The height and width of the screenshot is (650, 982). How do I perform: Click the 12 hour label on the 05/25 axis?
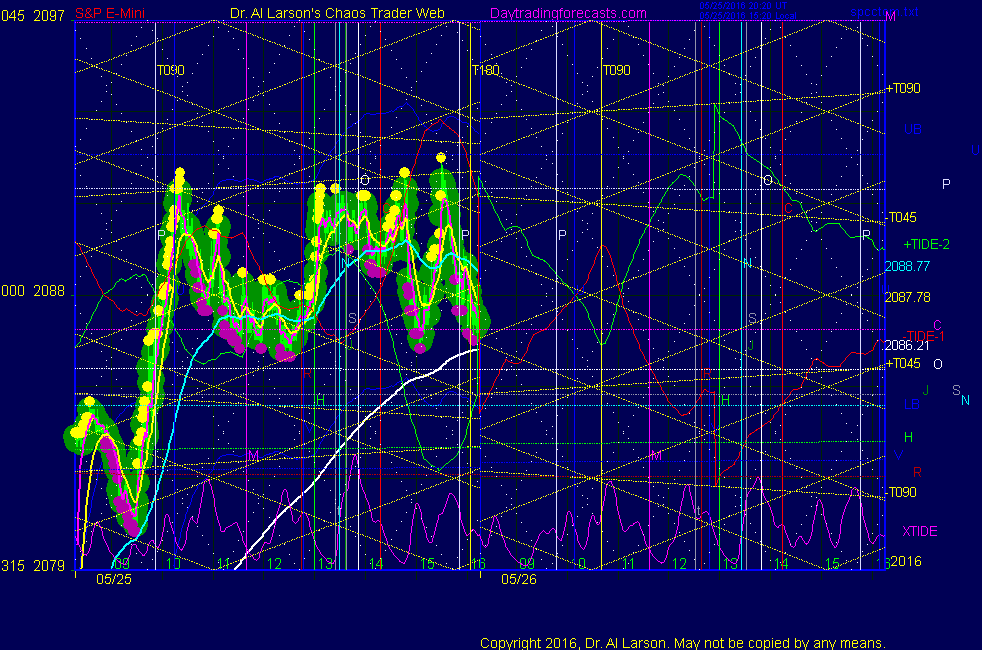tap(274, 564)
